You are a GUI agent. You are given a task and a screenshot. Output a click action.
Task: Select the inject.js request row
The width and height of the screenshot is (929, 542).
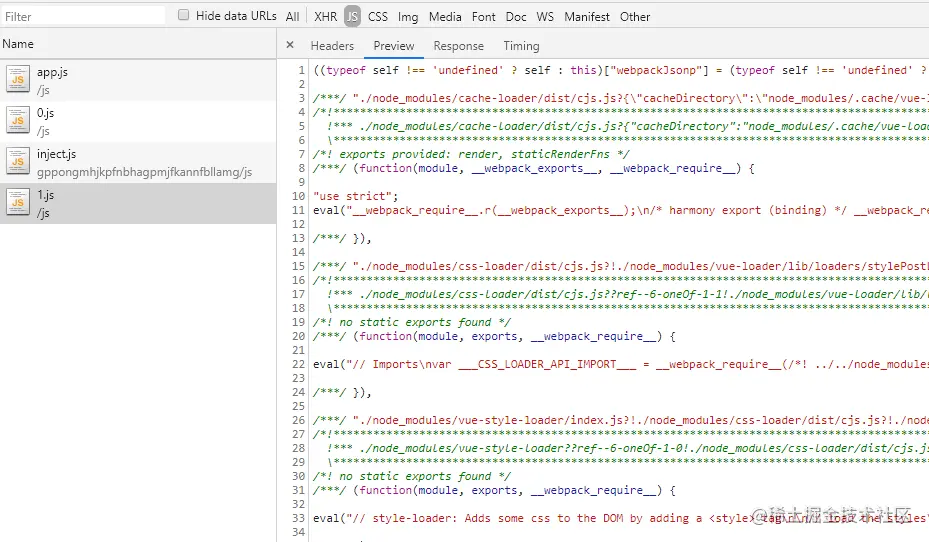click(138, 162)
